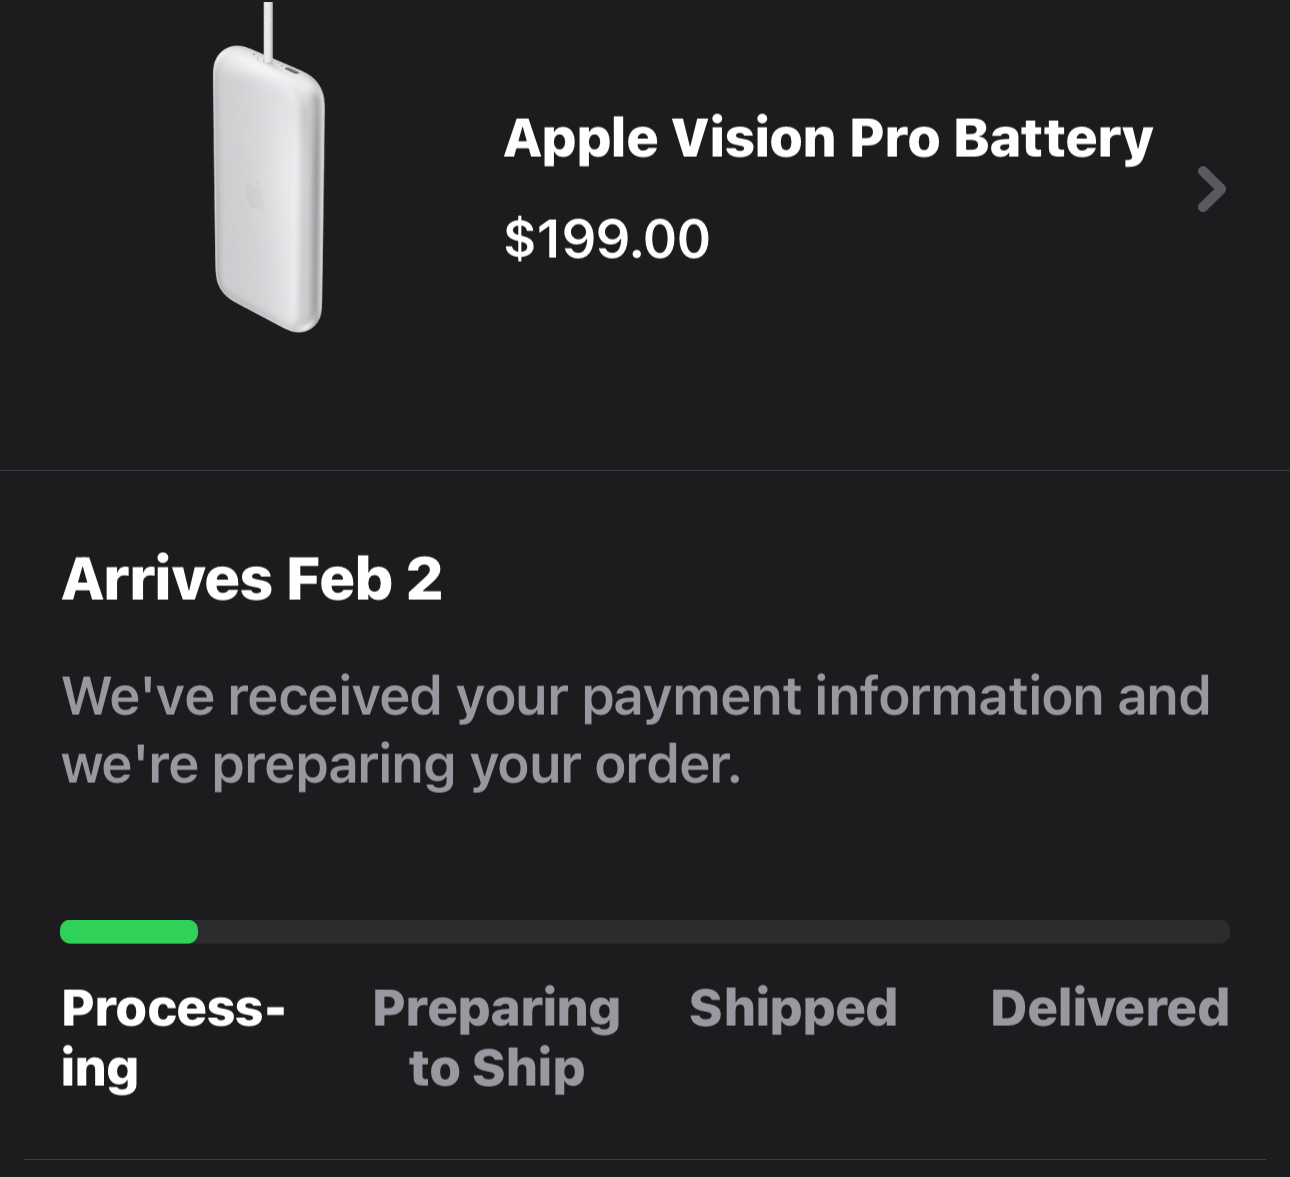1290x1177 pixels.
Task: Open product details via the right chevron
Action: (1211, 189)
